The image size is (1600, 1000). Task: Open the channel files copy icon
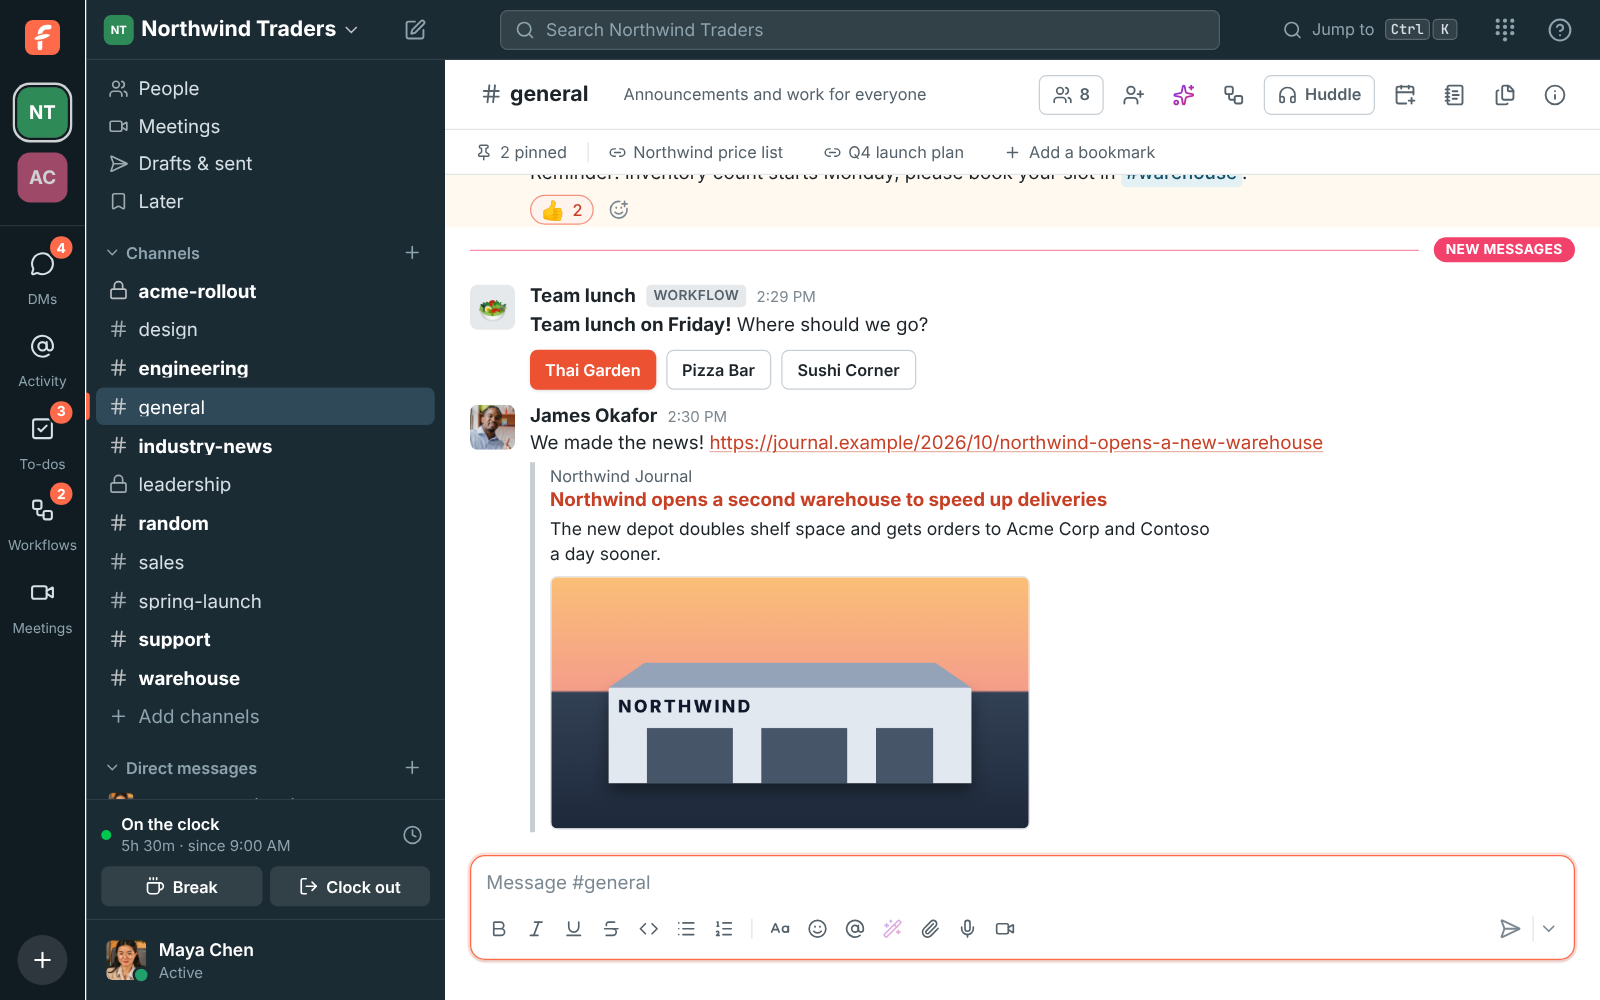click(1505, 95)
